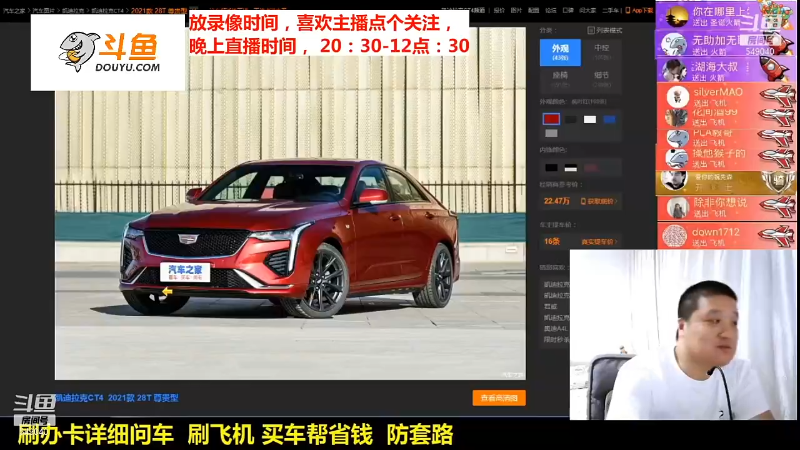Choose the blue exterior color swatch
The height and width of the screenshot is (450, 800).
tap(609, 119)
